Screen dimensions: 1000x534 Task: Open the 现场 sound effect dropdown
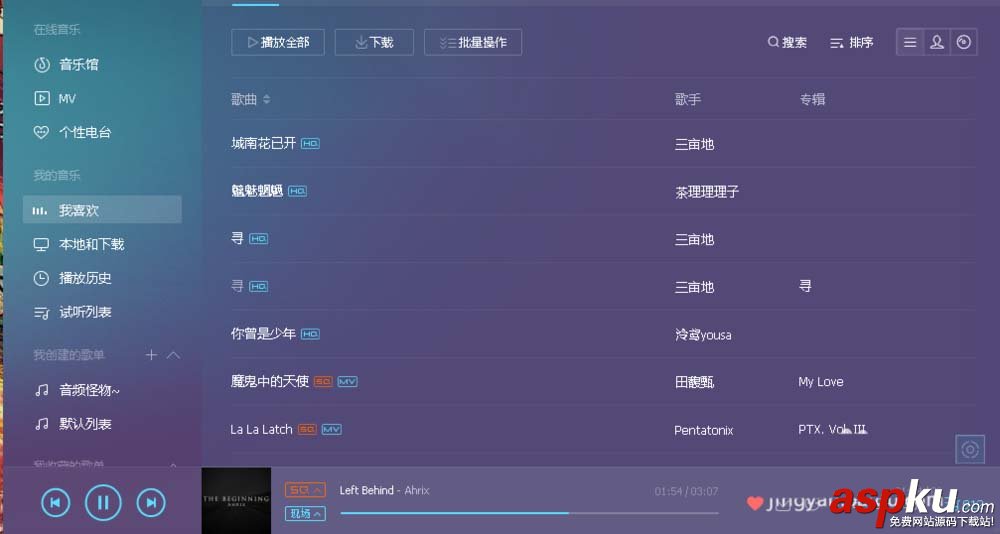point(305,513)
